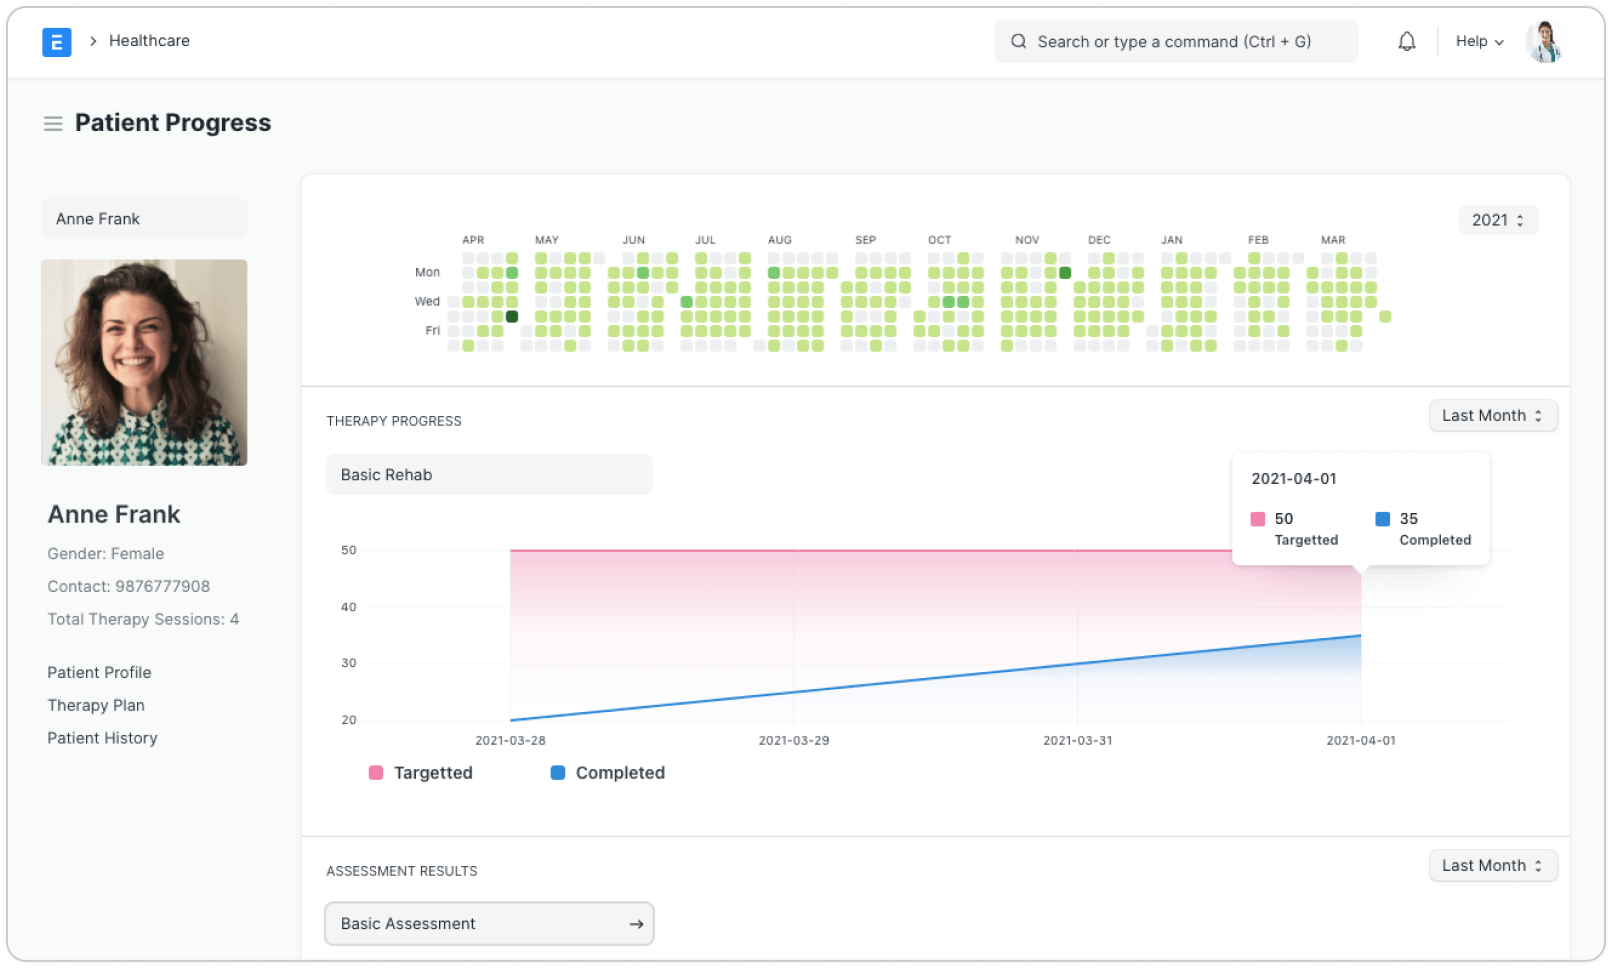Click the pink Targetted swatch in tooltip

click(1258, 519)
